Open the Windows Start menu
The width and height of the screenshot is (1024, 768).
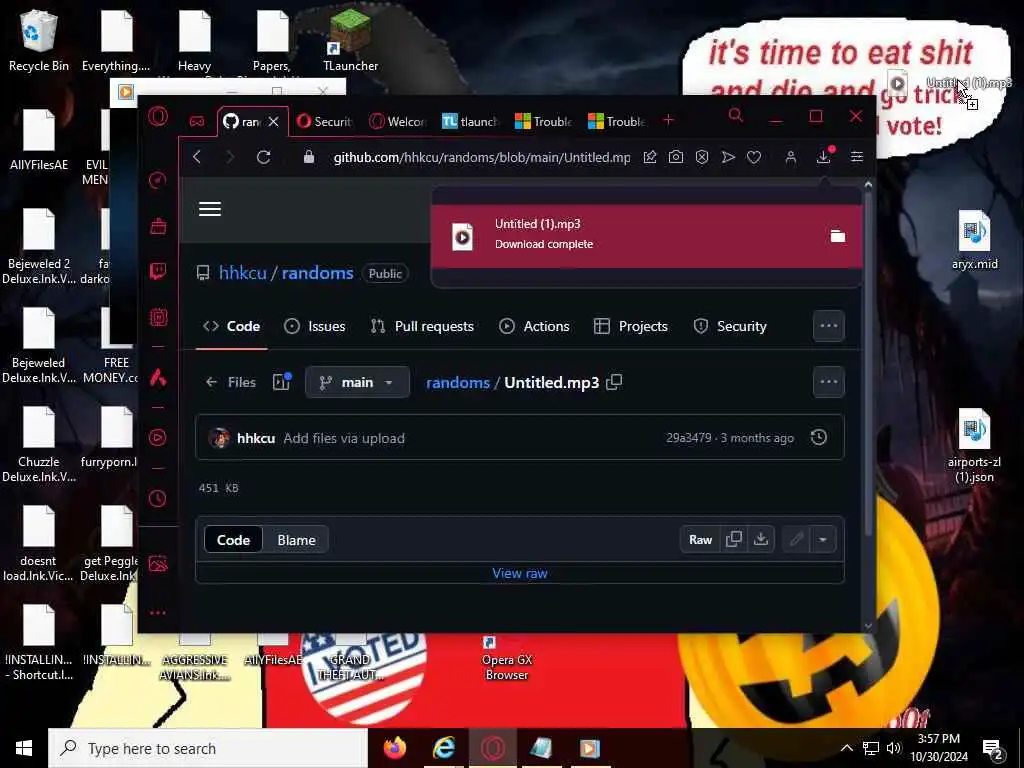pos(24,748)
